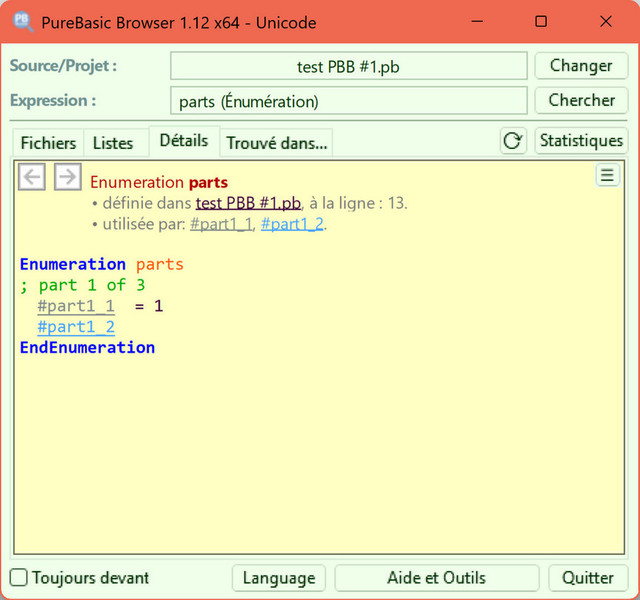
Task: Open the Statistiques button
Action: click(581, 141)
